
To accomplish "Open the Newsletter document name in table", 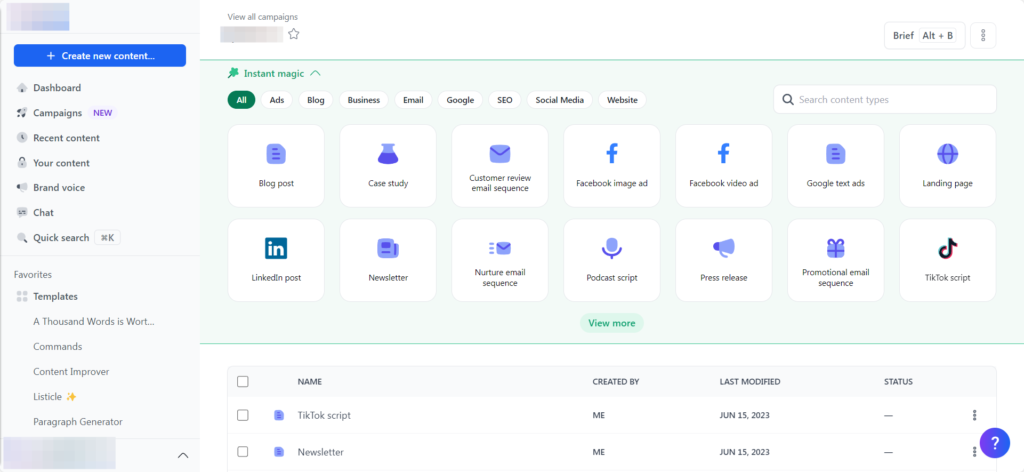I will pos(321,452).
